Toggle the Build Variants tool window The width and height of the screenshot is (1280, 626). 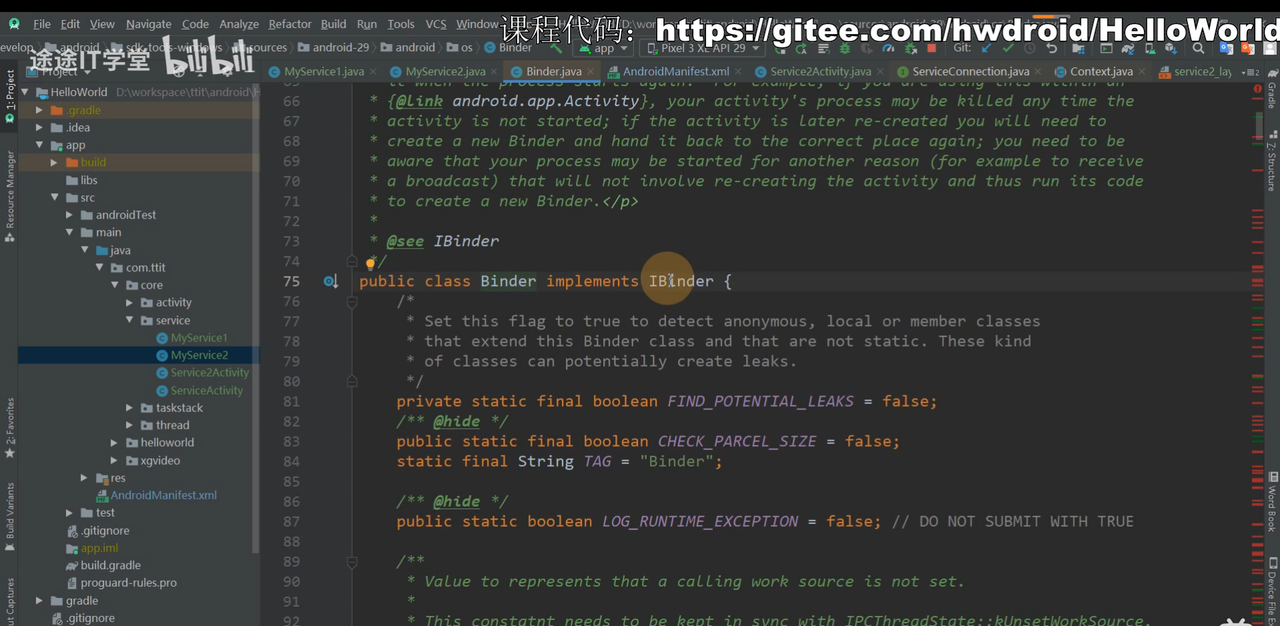(10, 518)
